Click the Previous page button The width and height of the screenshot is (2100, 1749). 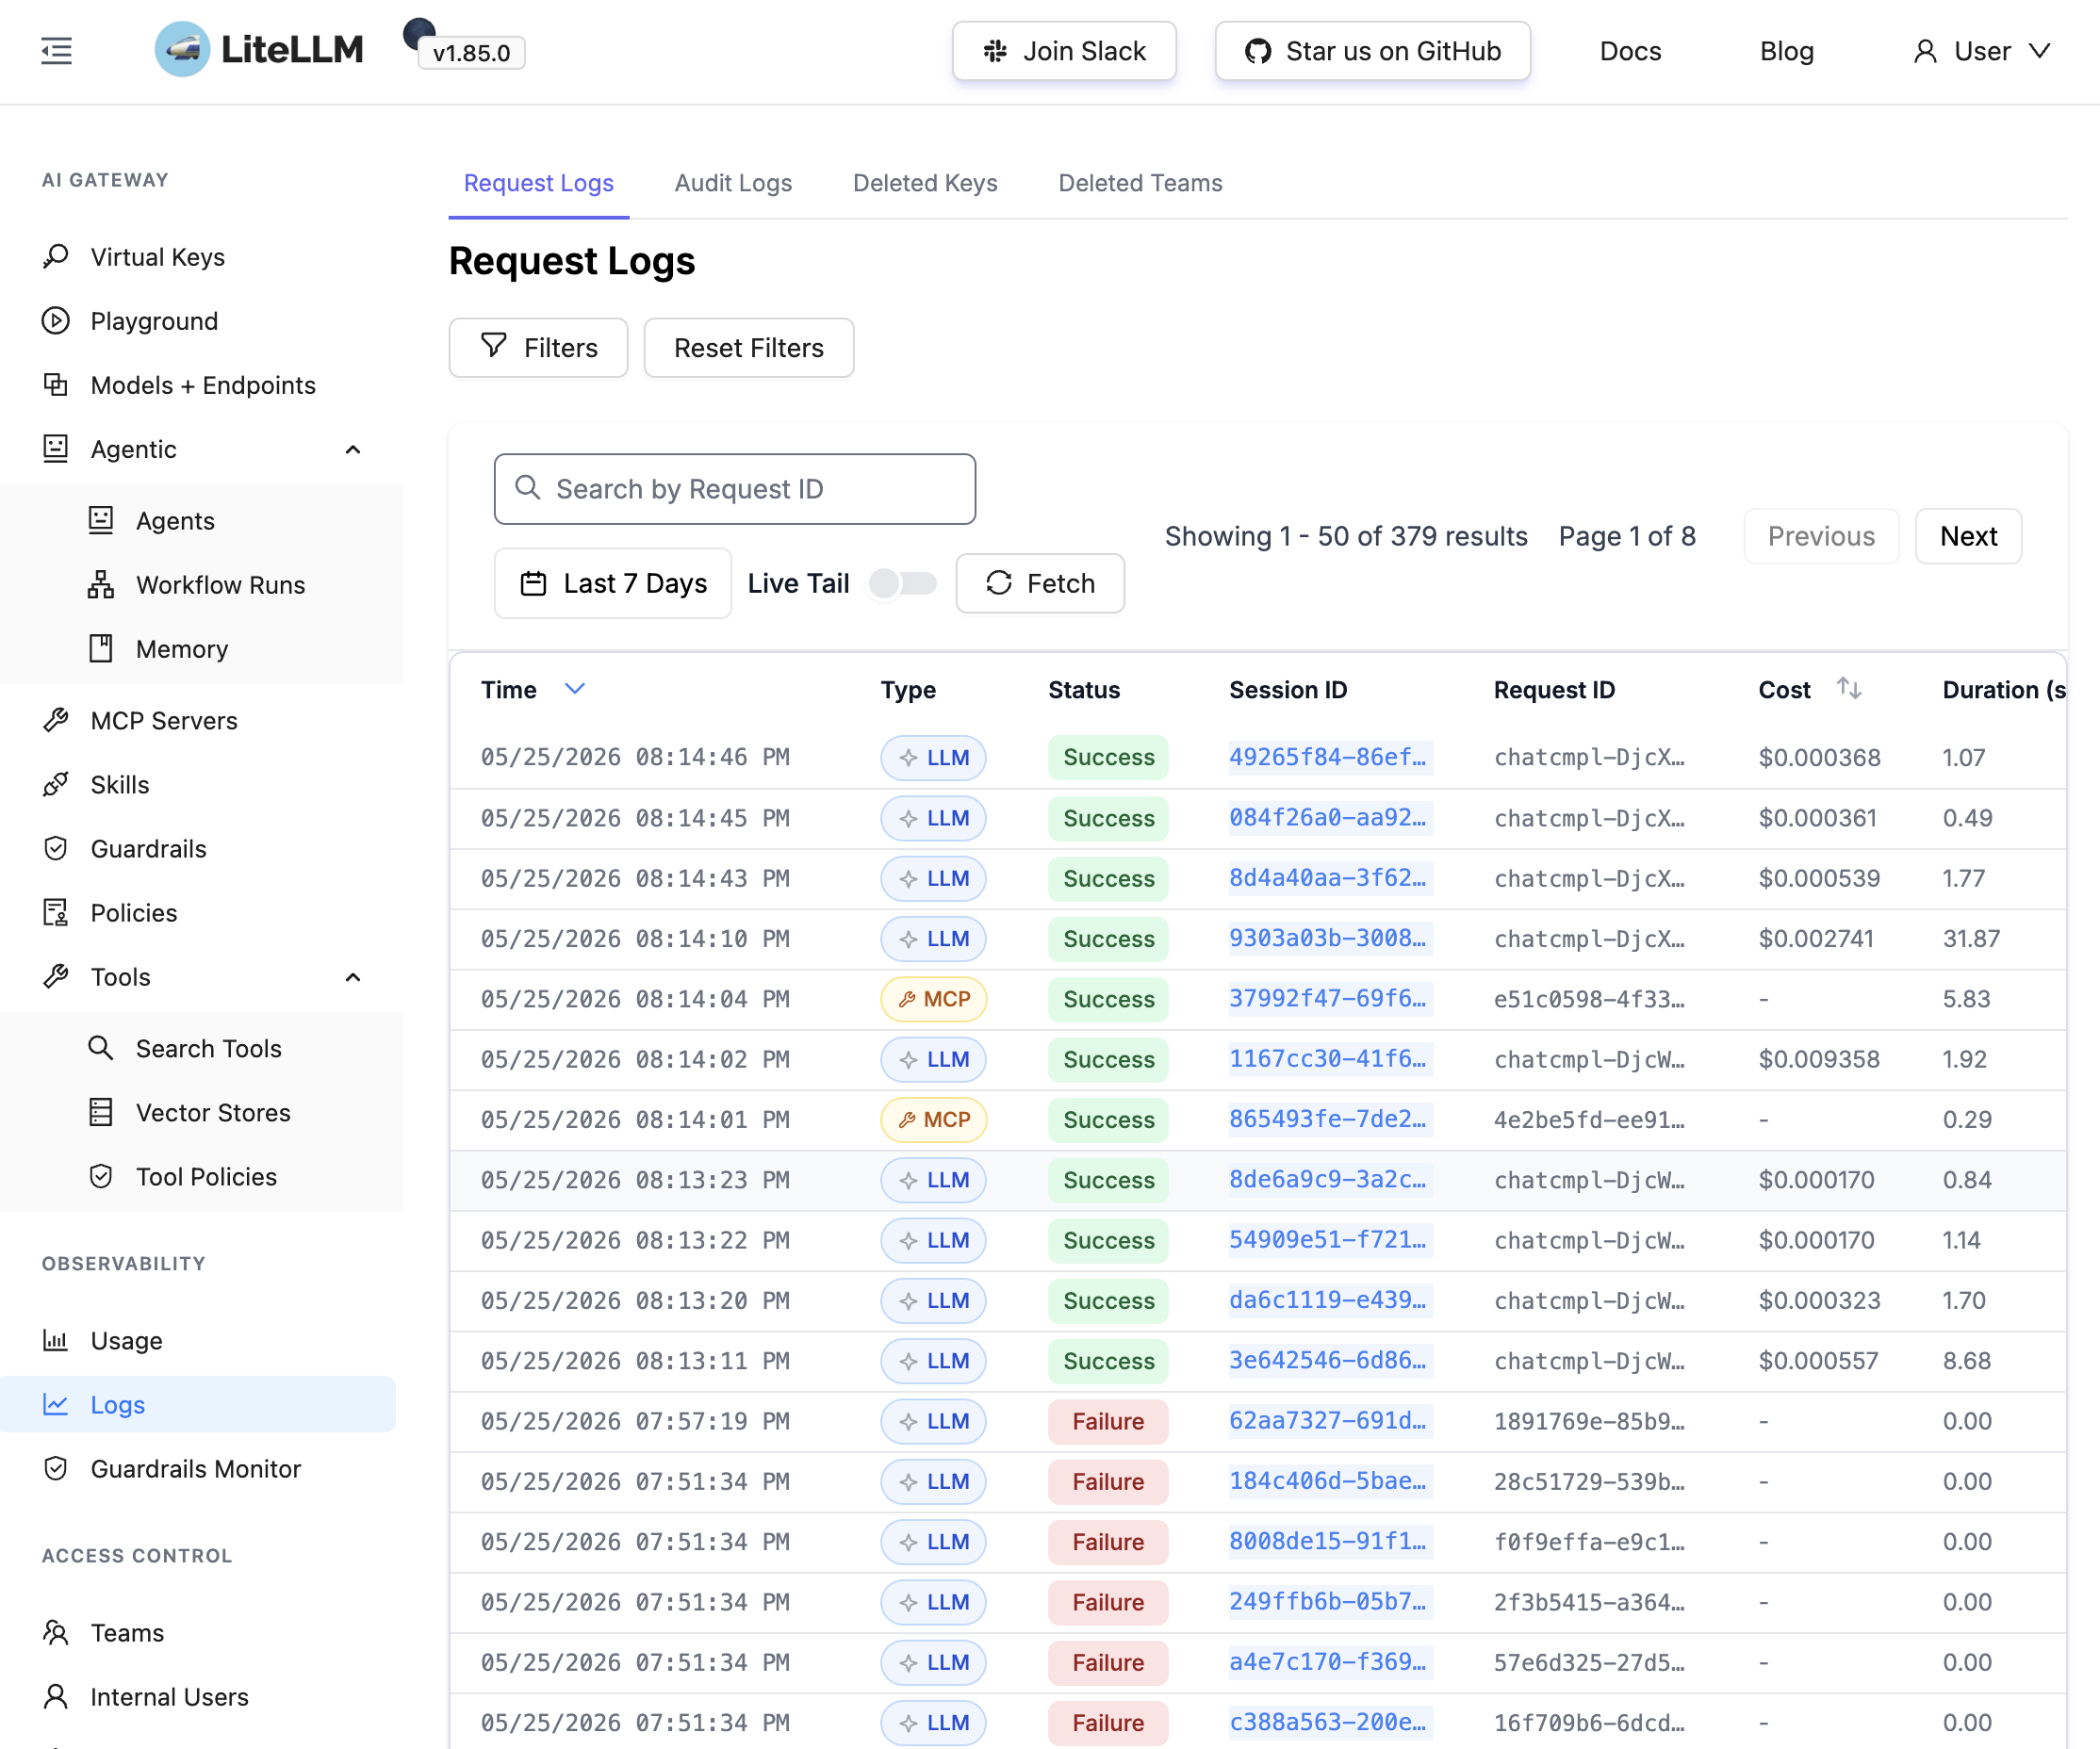click(1821, 536)
